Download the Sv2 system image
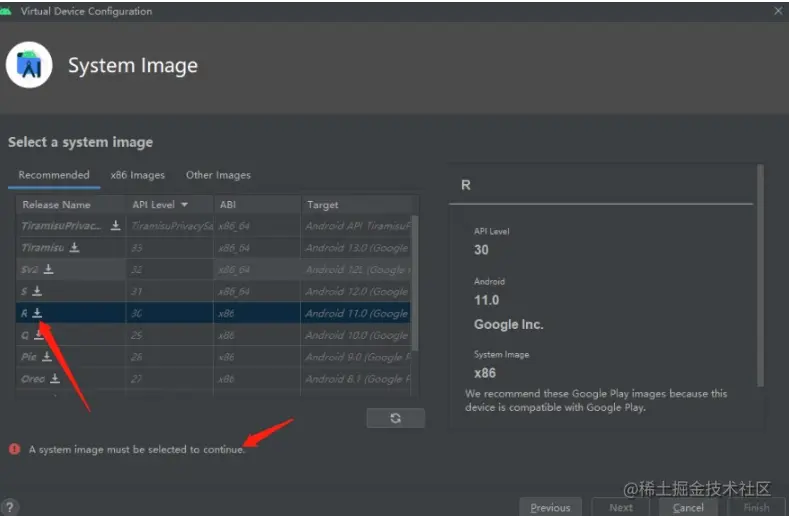This screenshot has height=516, width=789. 48,269
